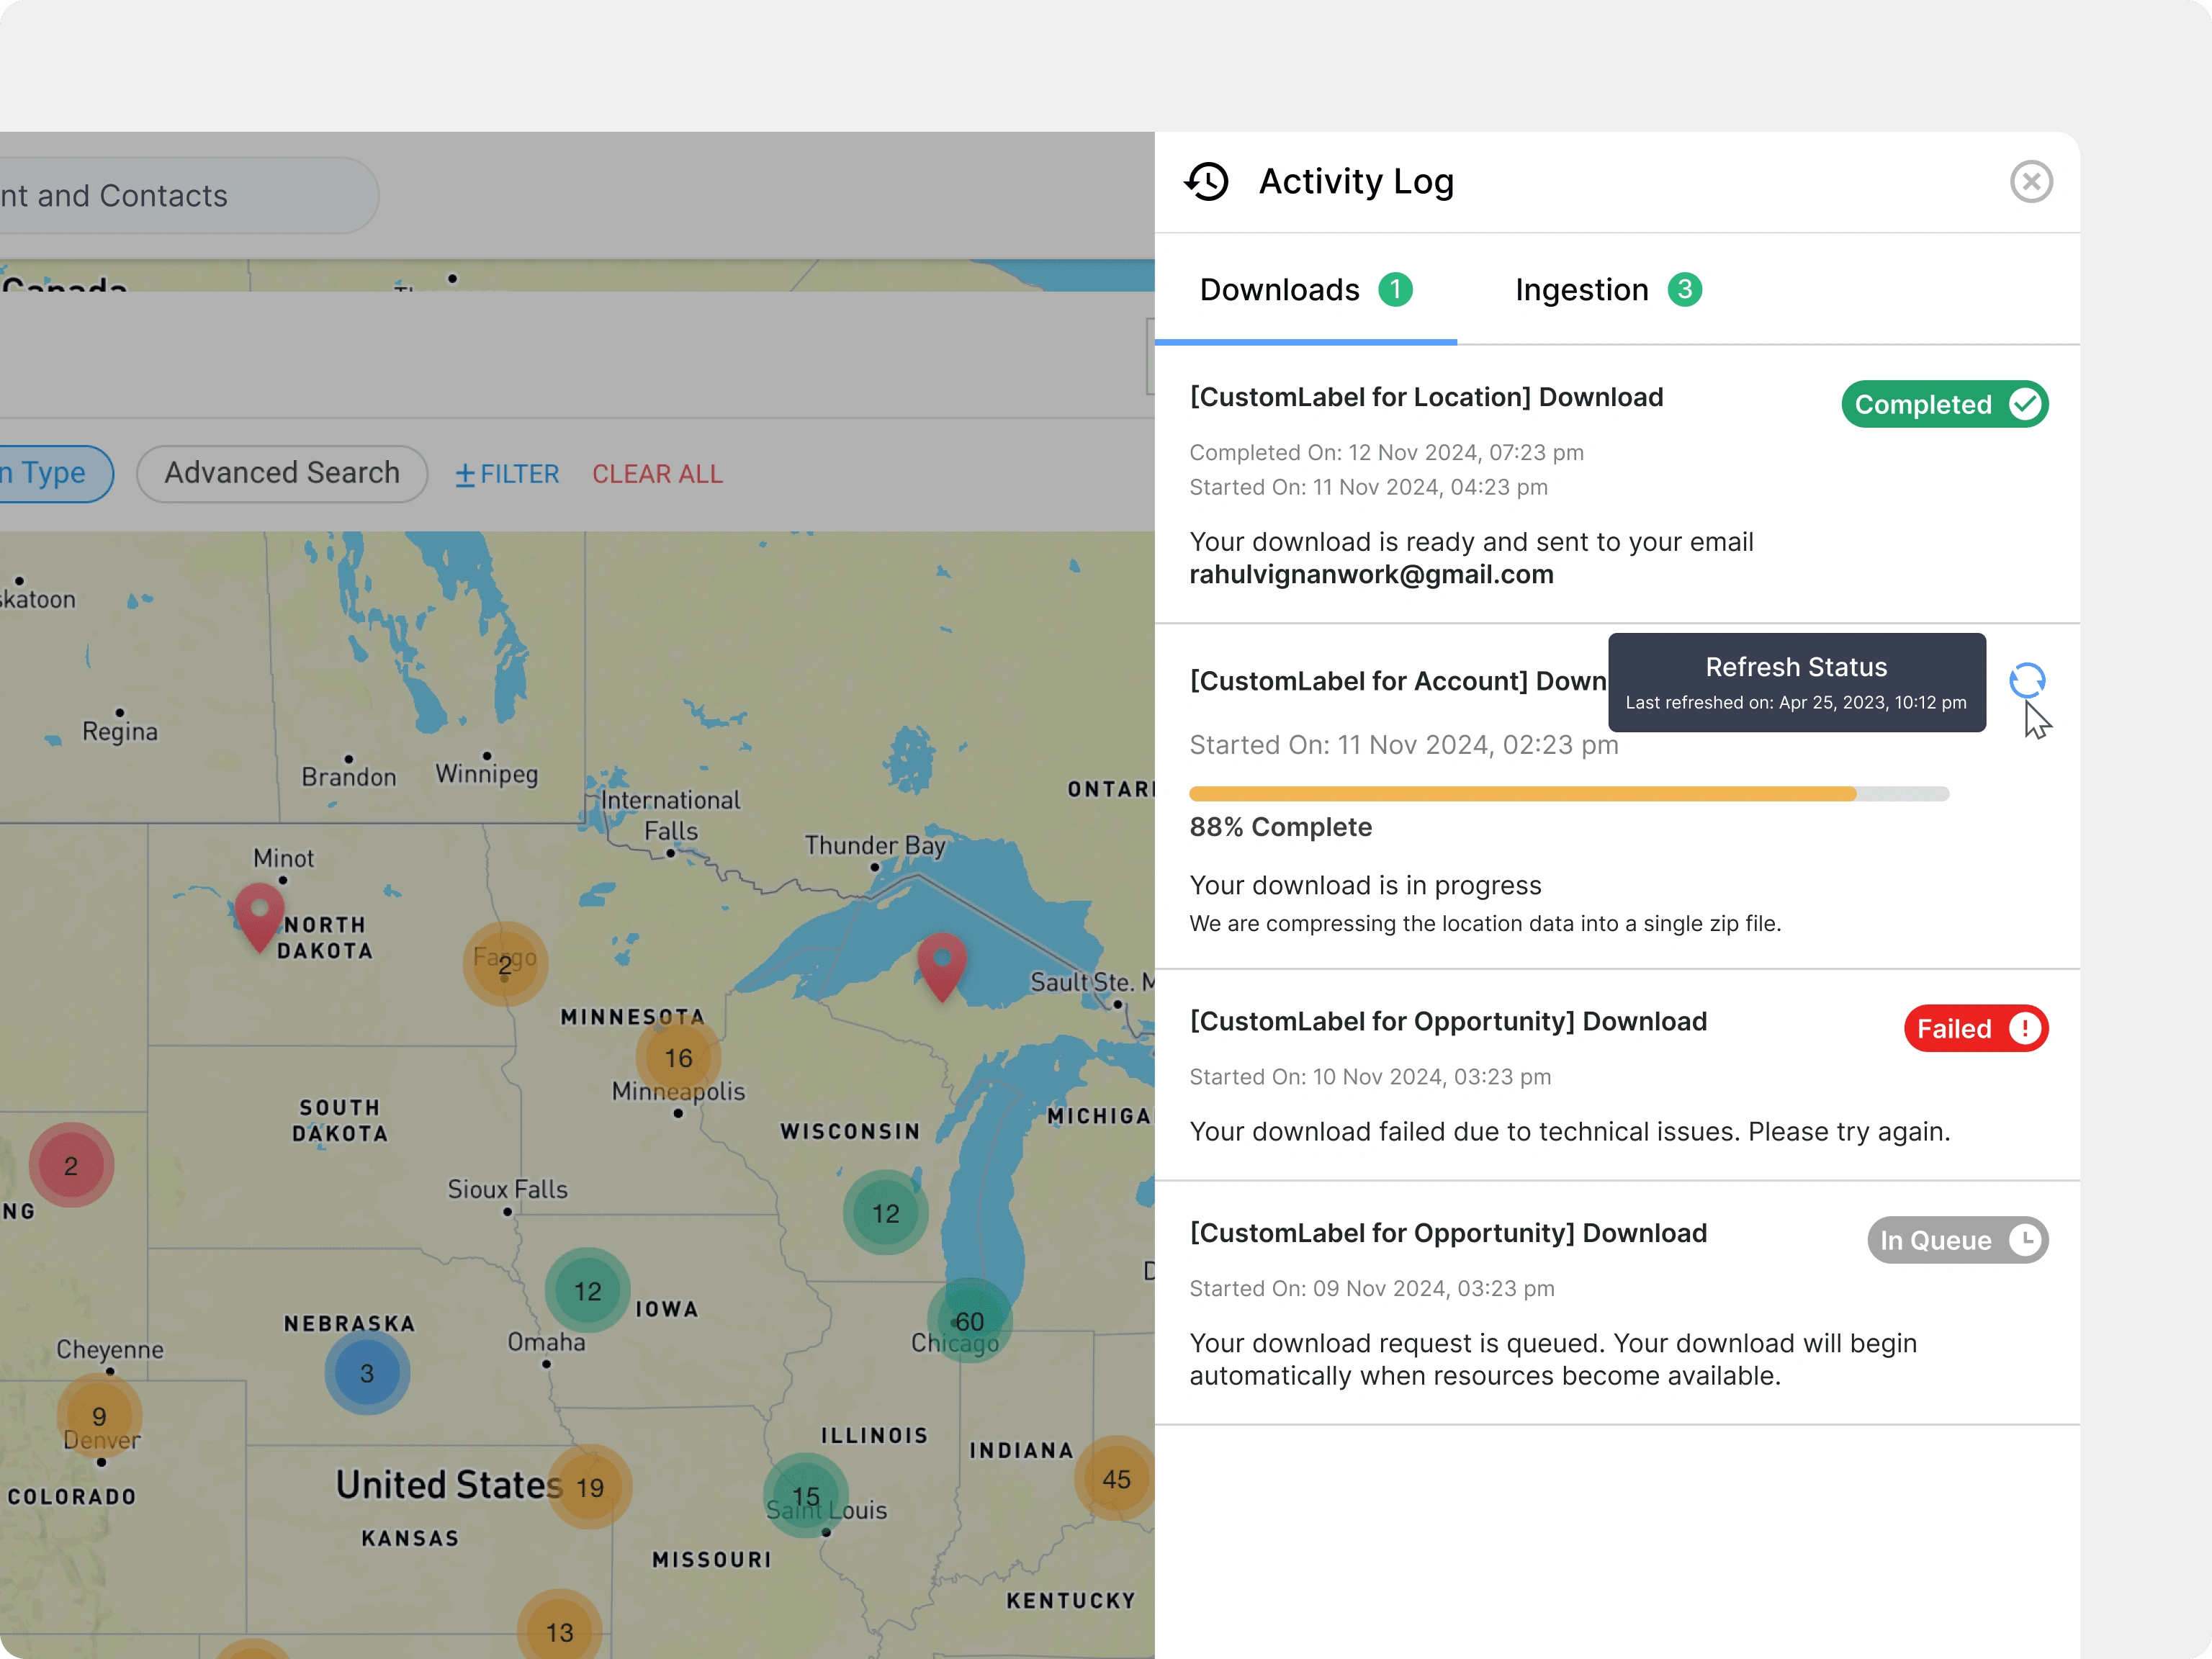
Task: Click 'Your download is in progress' text
Action: coord(1365,886)
